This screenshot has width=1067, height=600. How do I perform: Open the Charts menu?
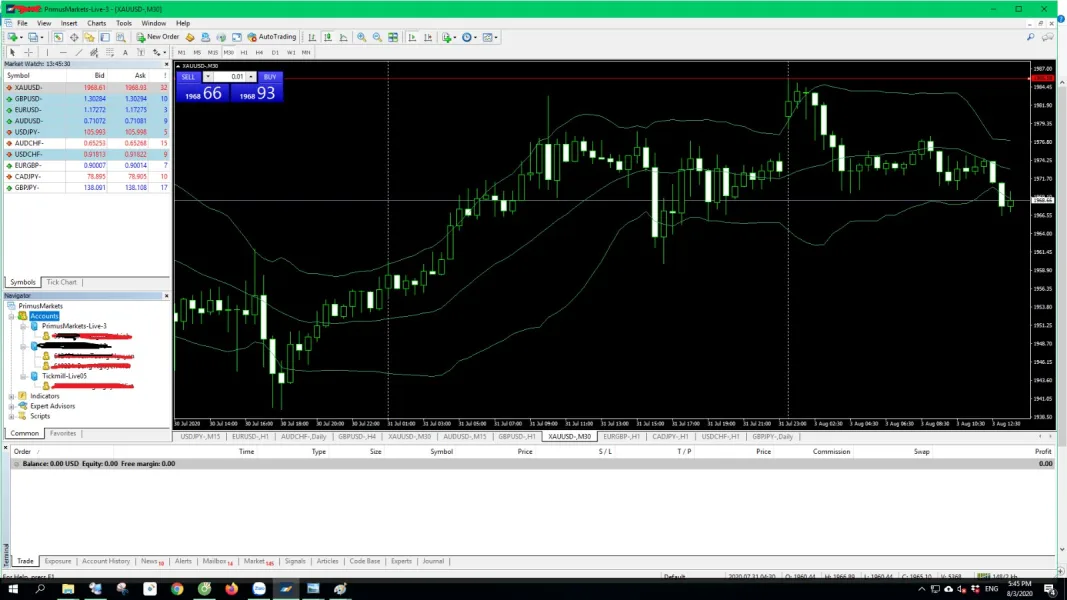[96, 22]
